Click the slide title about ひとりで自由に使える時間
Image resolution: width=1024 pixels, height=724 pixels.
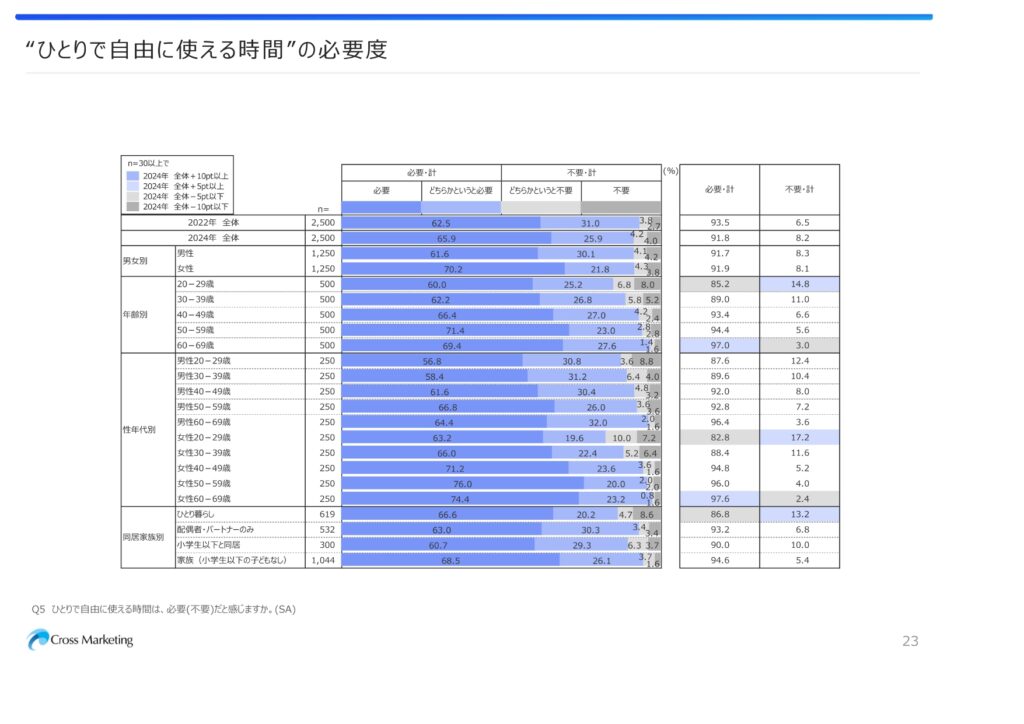click(x=206, y=50)
